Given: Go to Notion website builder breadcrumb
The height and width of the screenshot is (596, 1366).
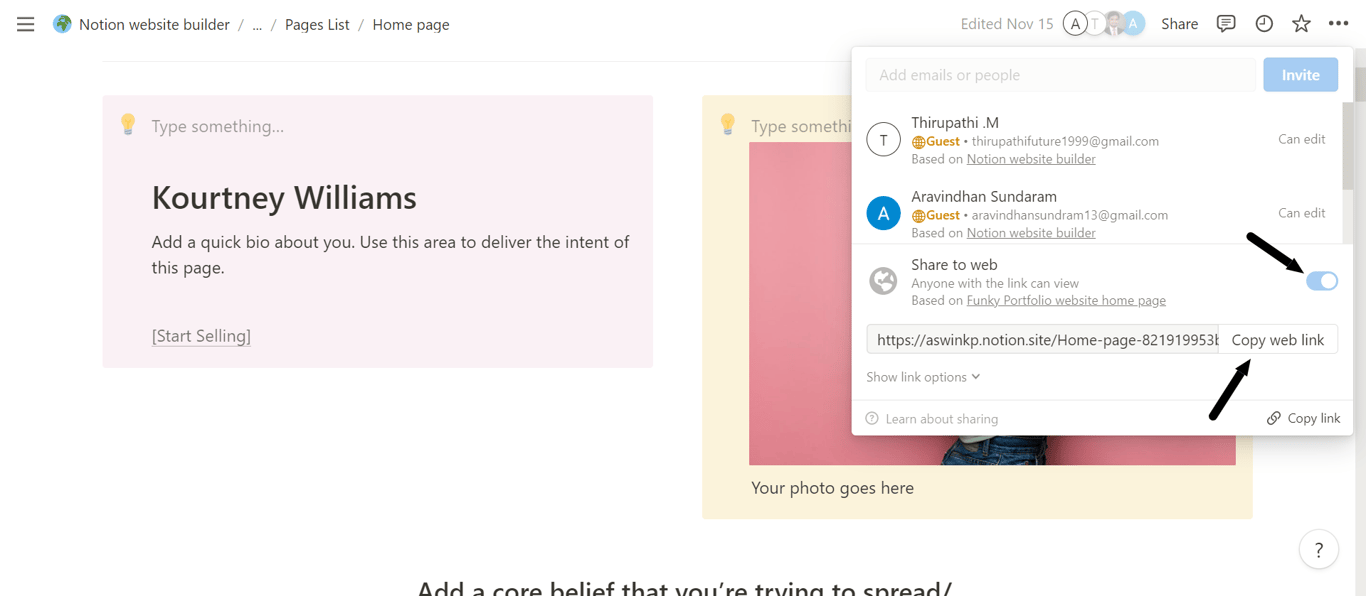Looking at the screenshot, I should (154, 24).
